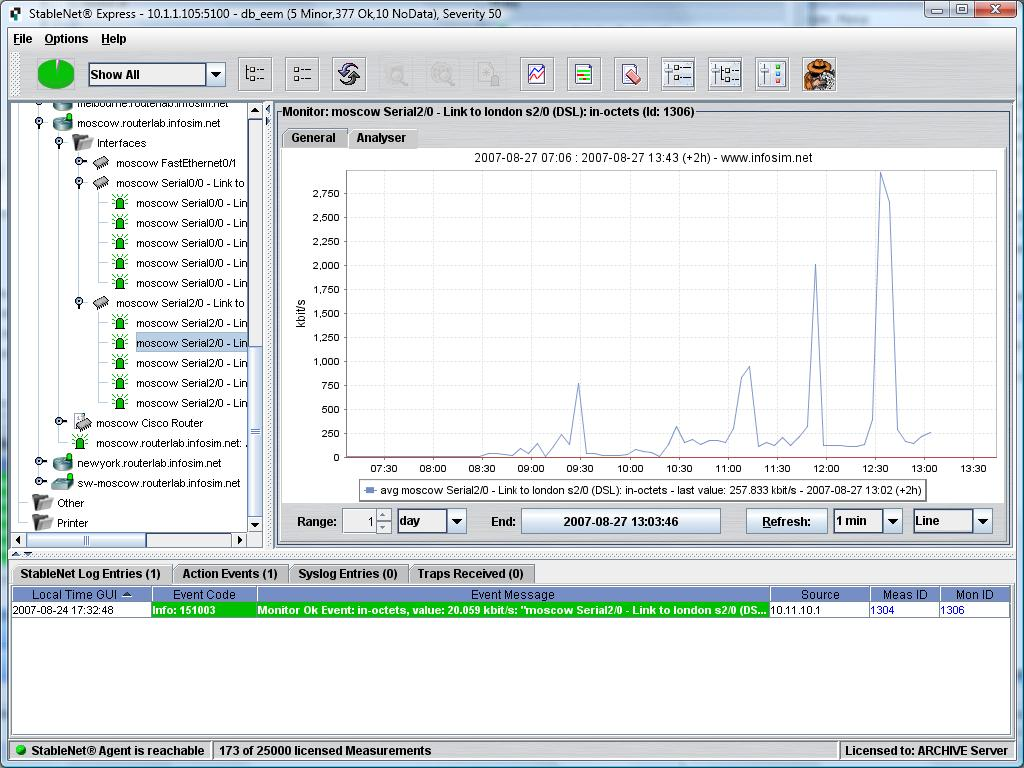Click the green pie chart status icon
The height and width of the screenshot is (768, 1024).
[56, 74]
